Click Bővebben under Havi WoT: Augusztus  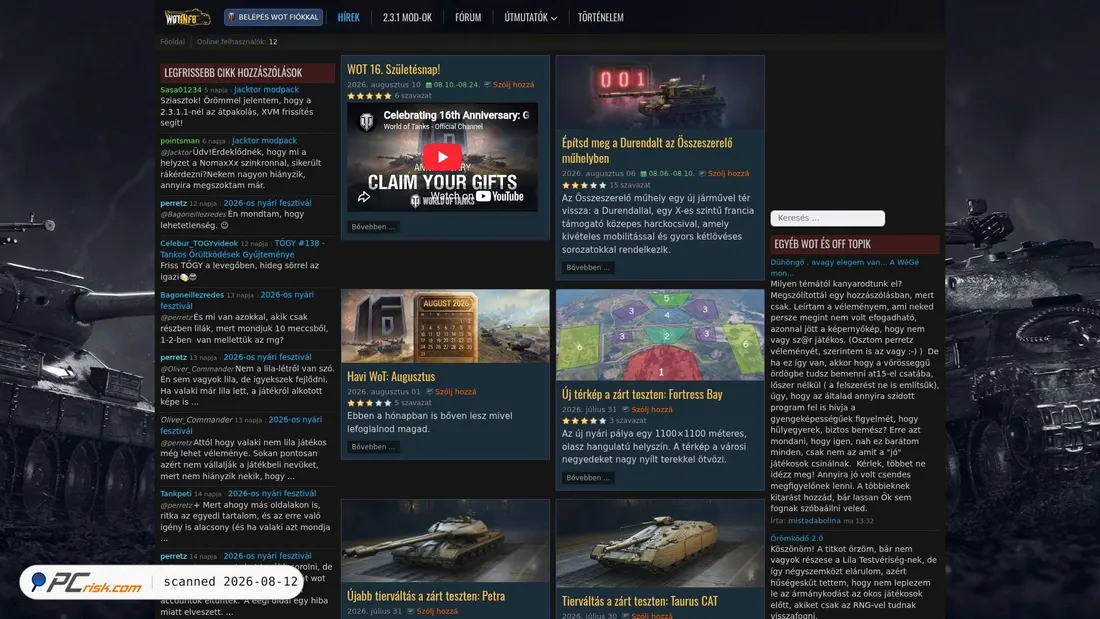click(373, 446)
